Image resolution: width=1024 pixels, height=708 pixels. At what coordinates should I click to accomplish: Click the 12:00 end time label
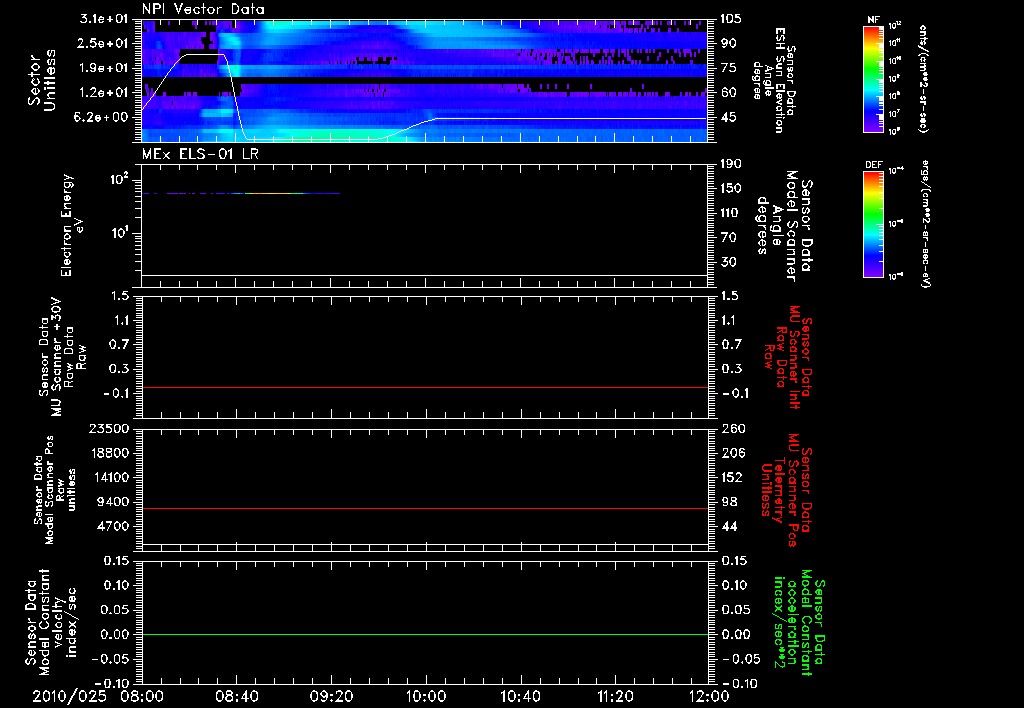(x=708, y=696)
